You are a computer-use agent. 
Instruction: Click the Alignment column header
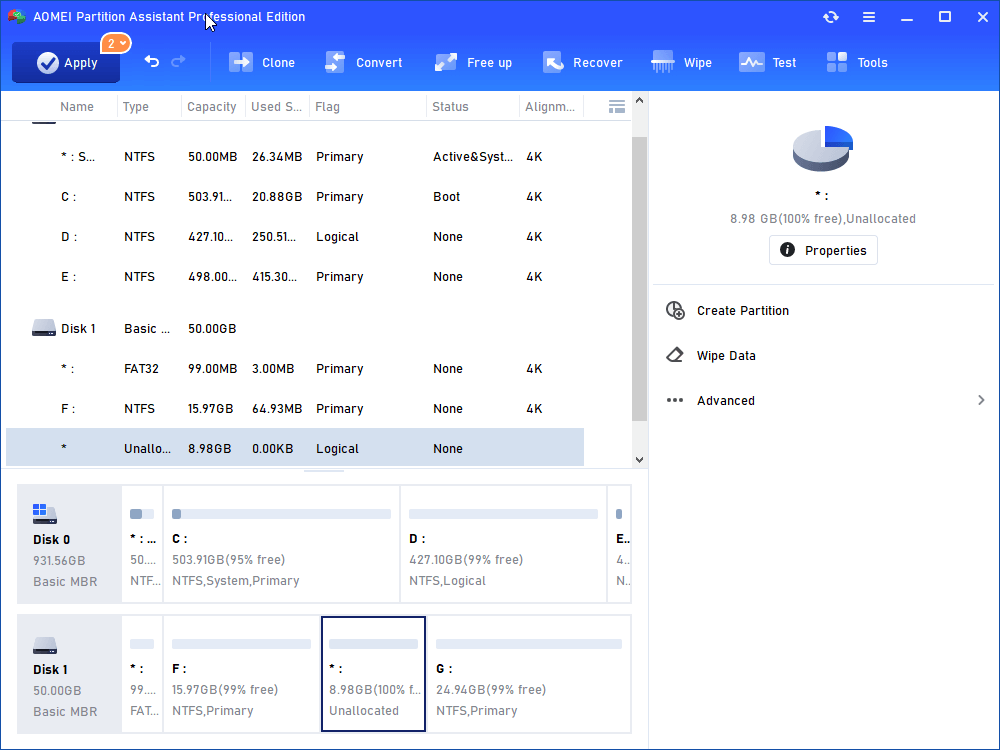[550, 107]
